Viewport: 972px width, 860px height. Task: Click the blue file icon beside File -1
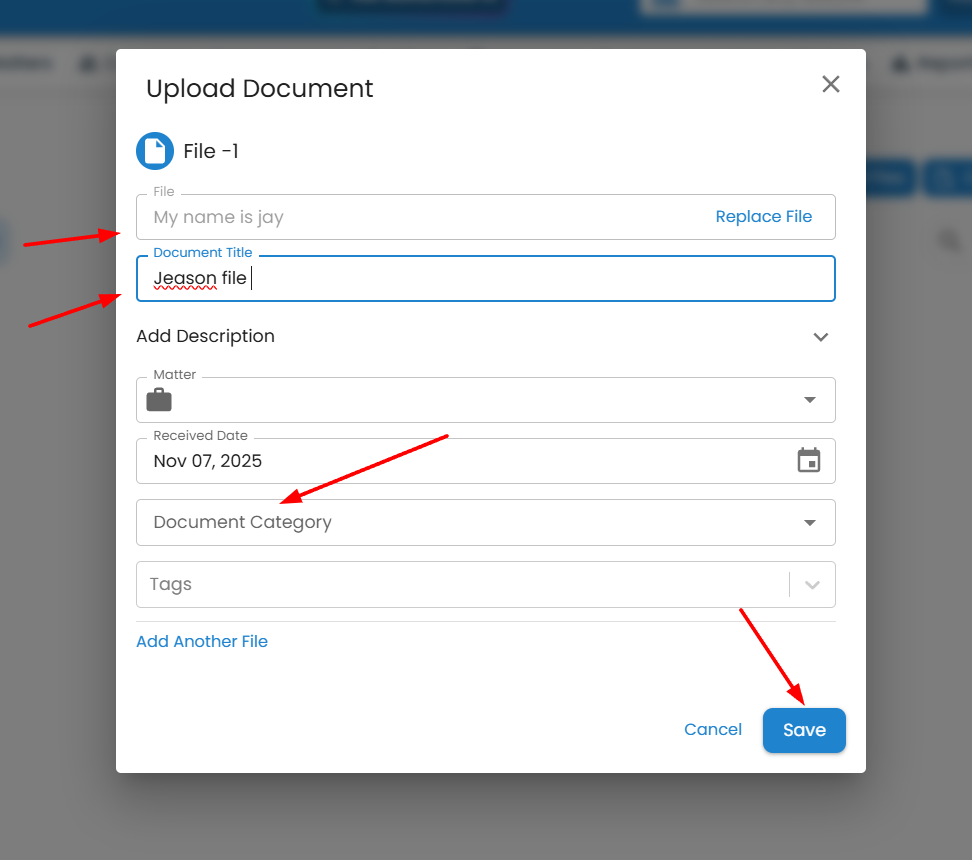(155, 151)
